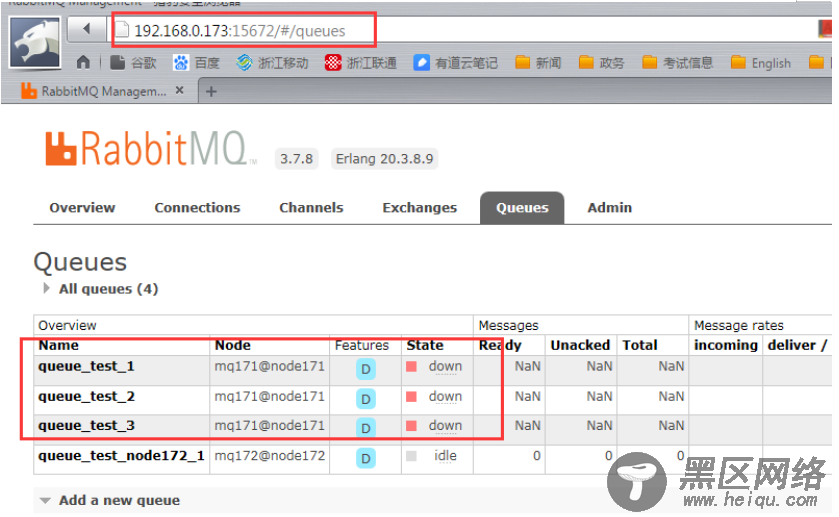Select the Queues tab
The image size is (839, 517).
coord(522,208)
